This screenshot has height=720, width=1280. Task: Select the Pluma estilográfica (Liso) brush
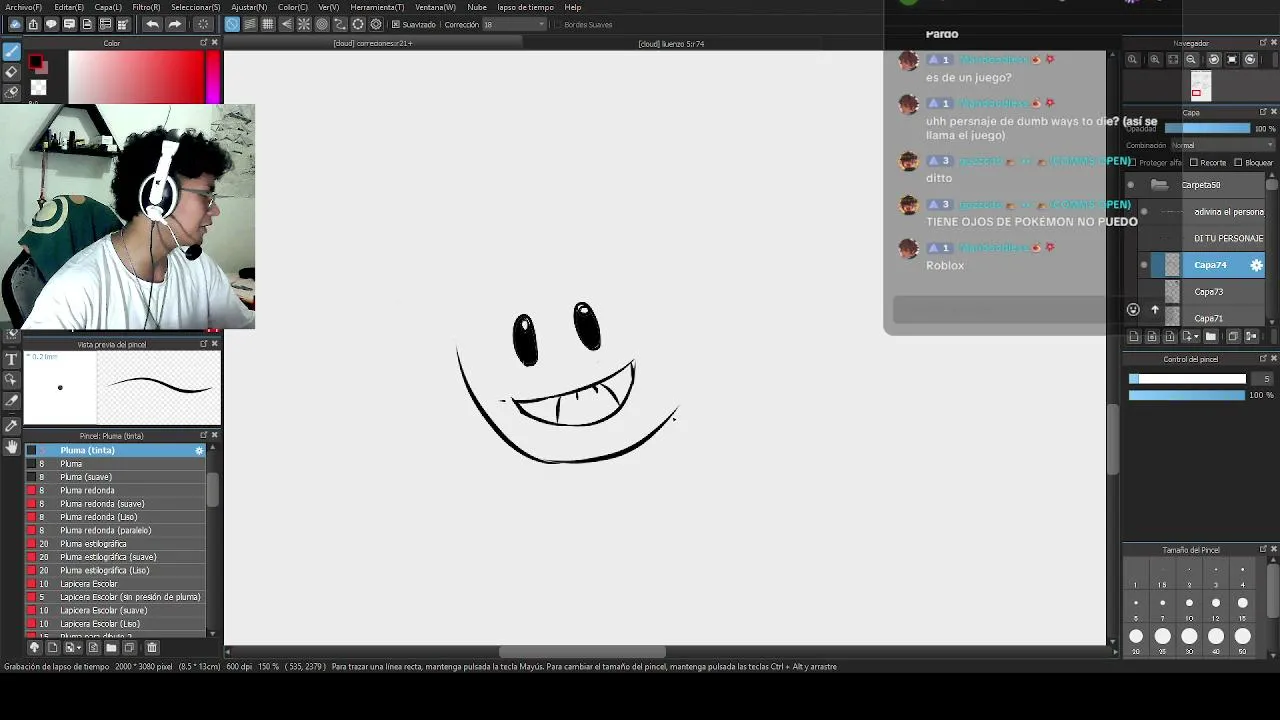pos(114,571)
